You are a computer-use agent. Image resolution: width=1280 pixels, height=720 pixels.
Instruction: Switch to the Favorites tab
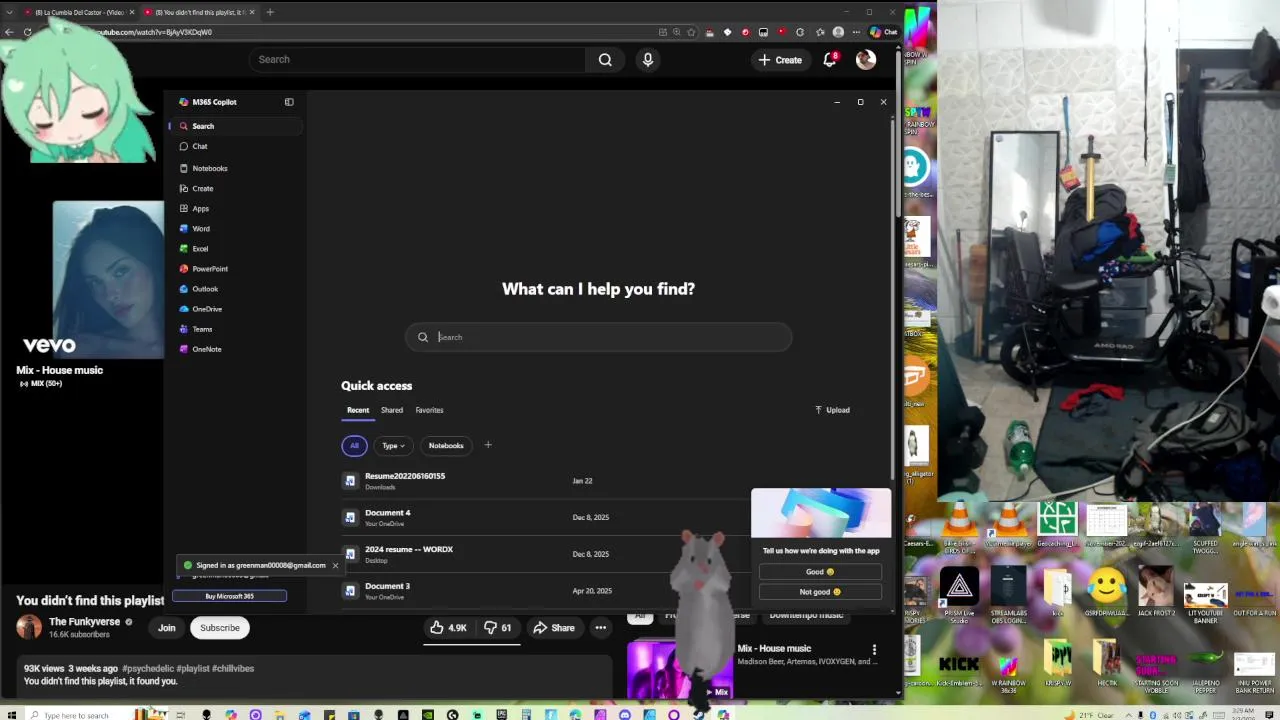click(x=429, y=410)
